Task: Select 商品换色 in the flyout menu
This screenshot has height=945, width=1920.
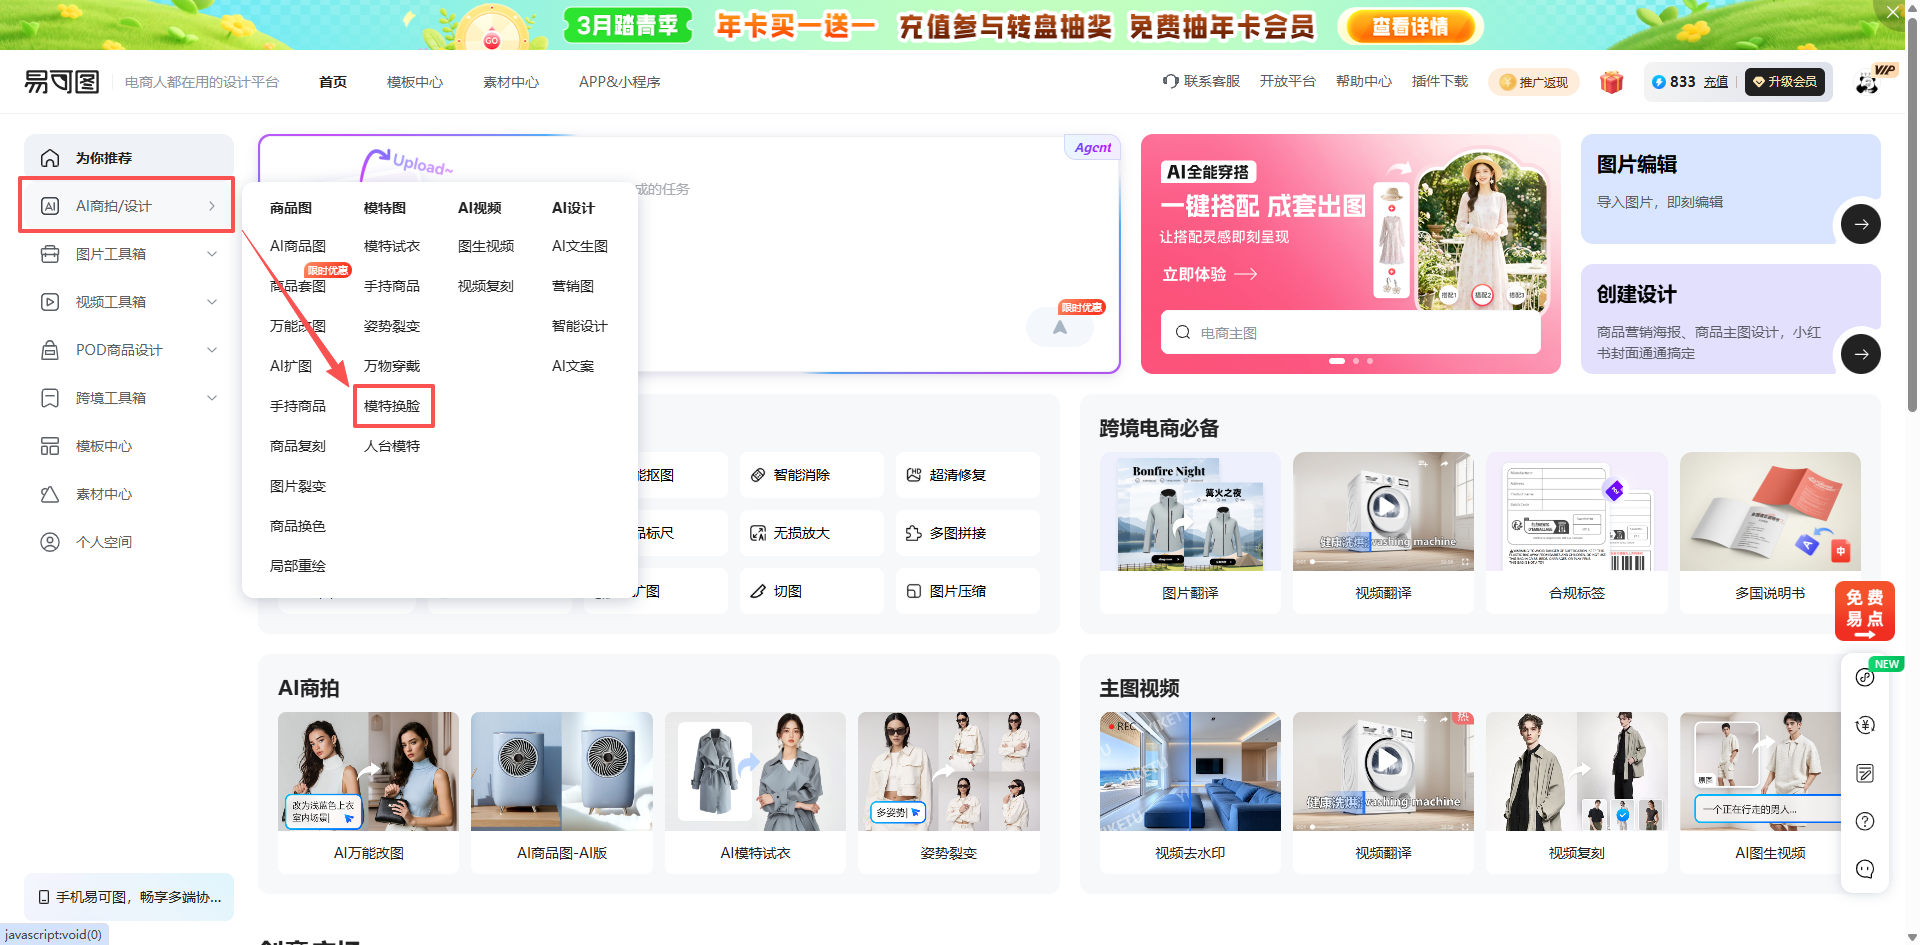Action: pos(298,526)
